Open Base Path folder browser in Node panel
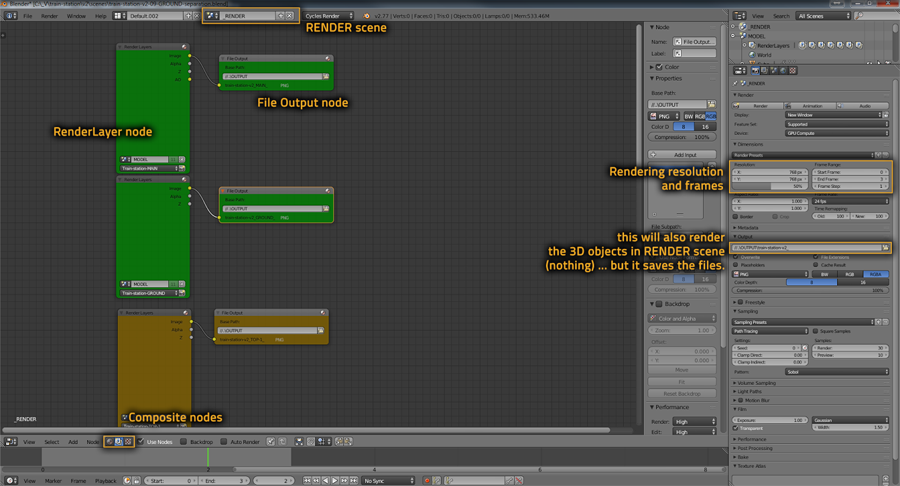The width and height of the screenshot is (900, 486). click(x=712, y=104)
